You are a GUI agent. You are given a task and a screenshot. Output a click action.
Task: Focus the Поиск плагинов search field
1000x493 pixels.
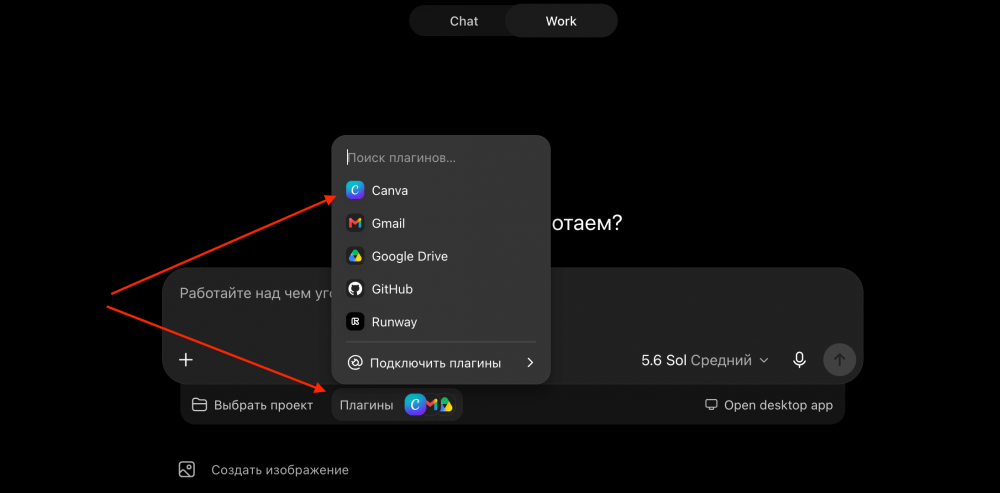(441, 157)
